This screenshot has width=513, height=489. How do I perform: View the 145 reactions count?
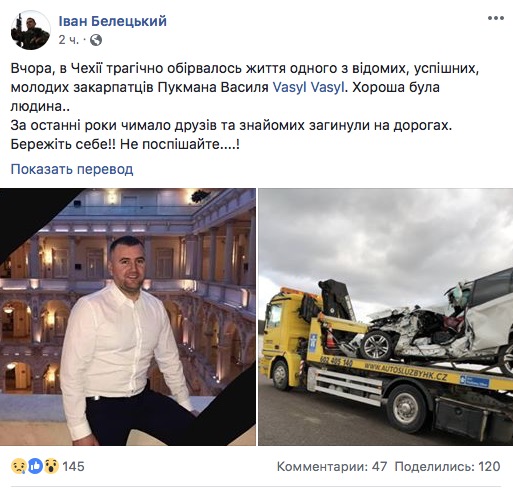click(73, 466)
